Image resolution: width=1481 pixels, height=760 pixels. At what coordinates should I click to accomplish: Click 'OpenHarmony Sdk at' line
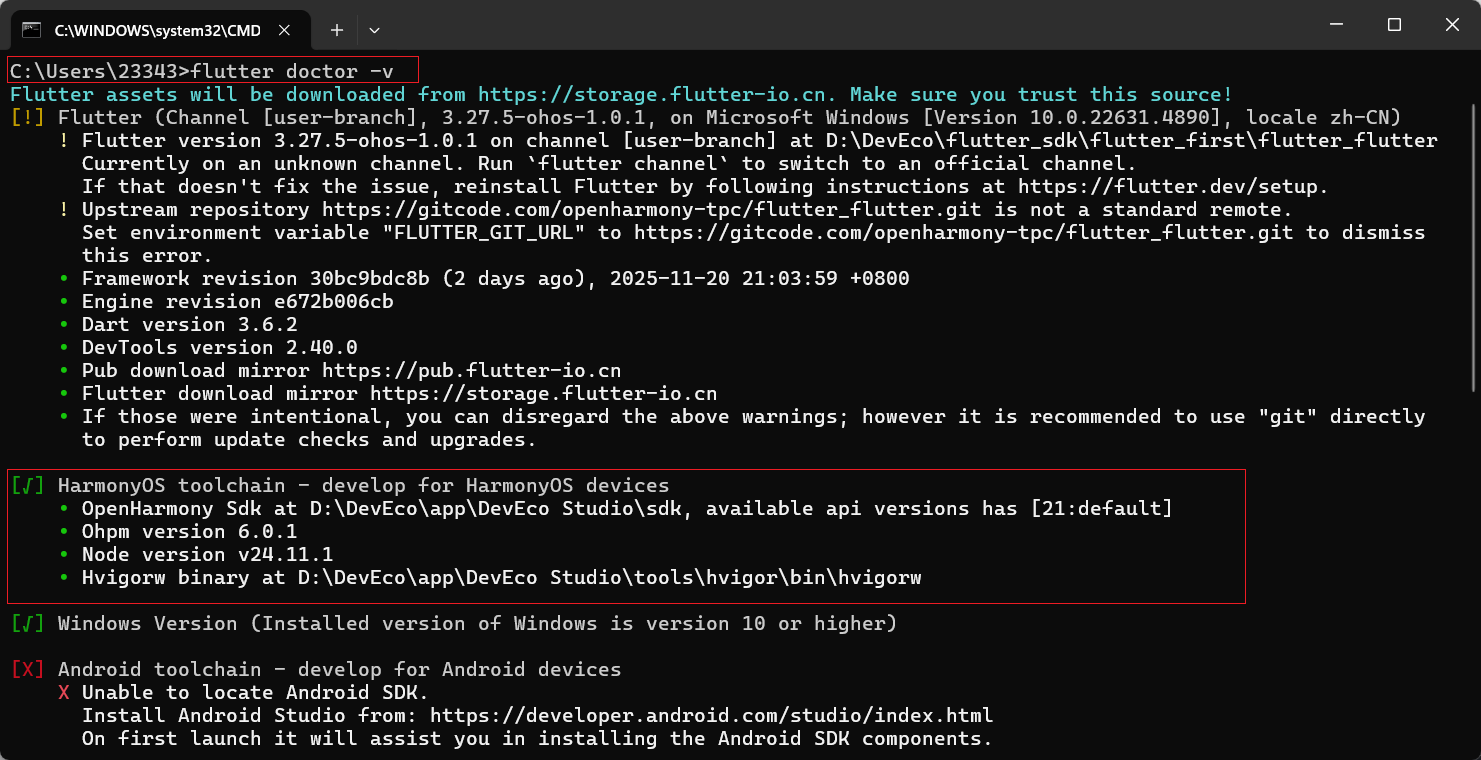point(627,508)
